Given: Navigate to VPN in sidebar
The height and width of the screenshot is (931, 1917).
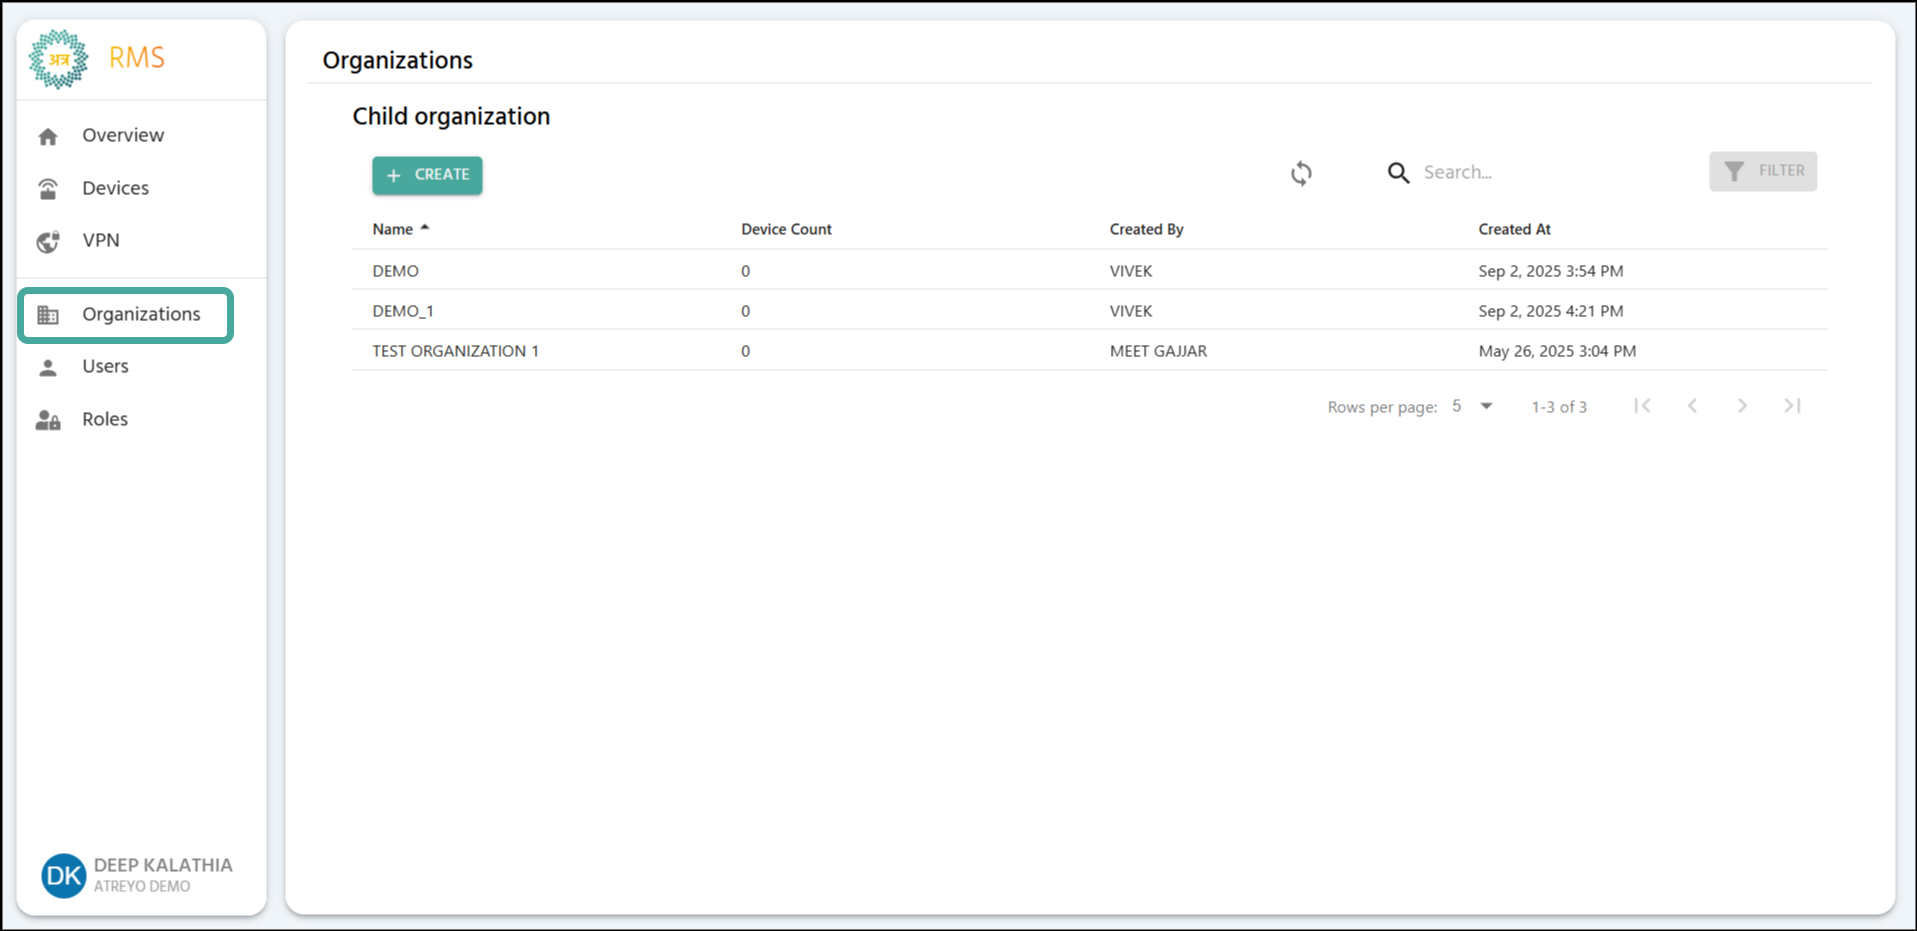Looking at the screenshot, I should point(100,240).
